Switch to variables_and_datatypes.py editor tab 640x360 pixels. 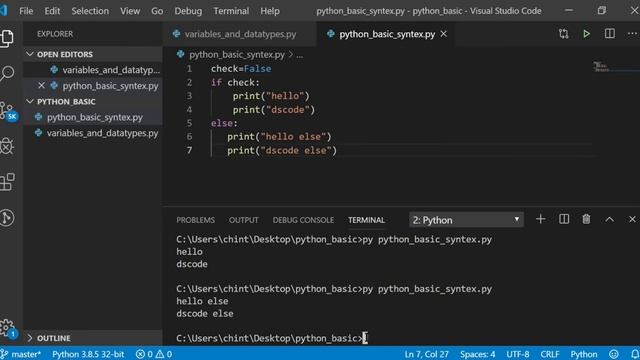coord(240,34)
